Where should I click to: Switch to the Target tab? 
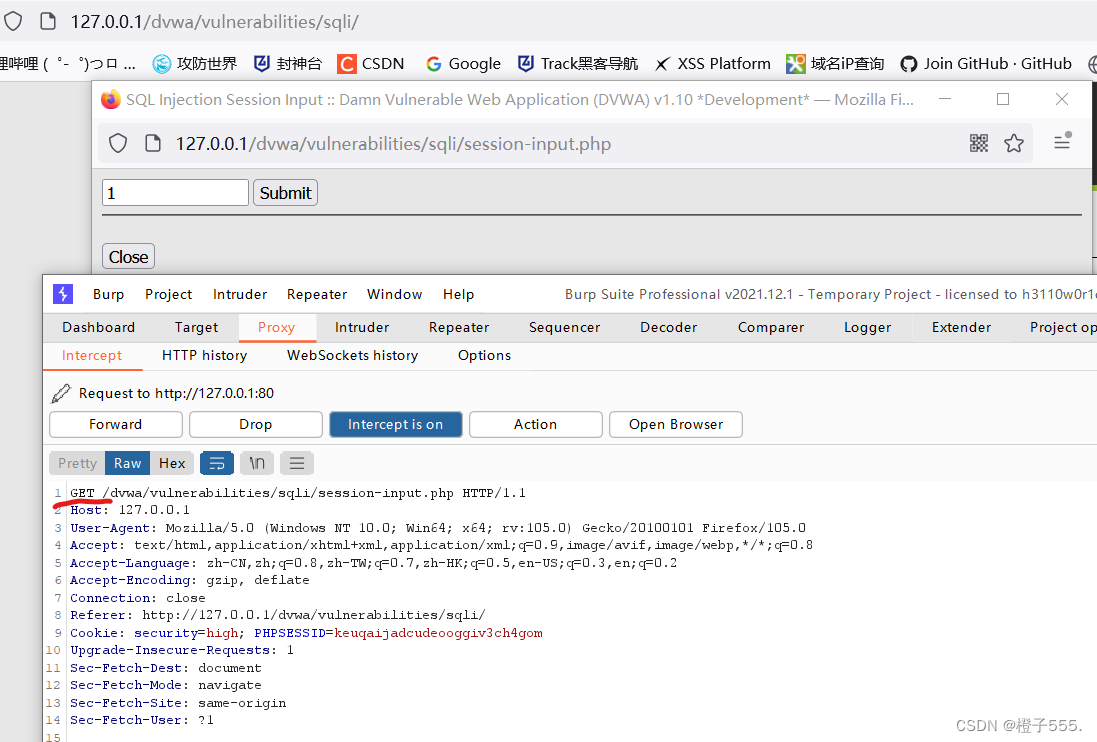pyautogui.click(x=197, y=327)
